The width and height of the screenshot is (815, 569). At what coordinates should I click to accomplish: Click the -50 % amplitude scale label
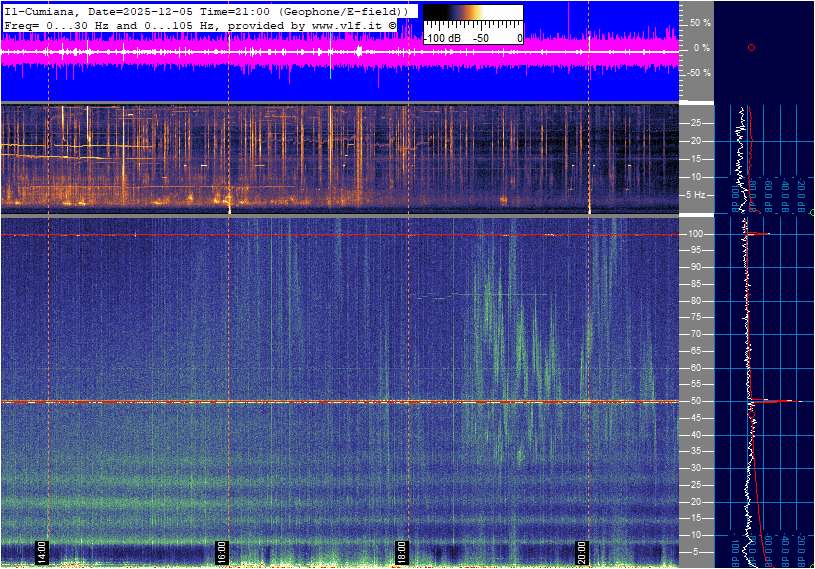pyautogui.click(x=698, y=73)
